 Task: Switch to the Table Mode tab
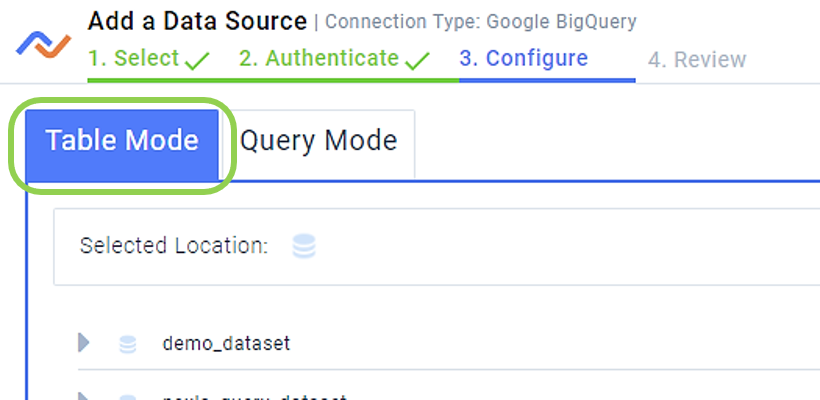pos(122,145)
